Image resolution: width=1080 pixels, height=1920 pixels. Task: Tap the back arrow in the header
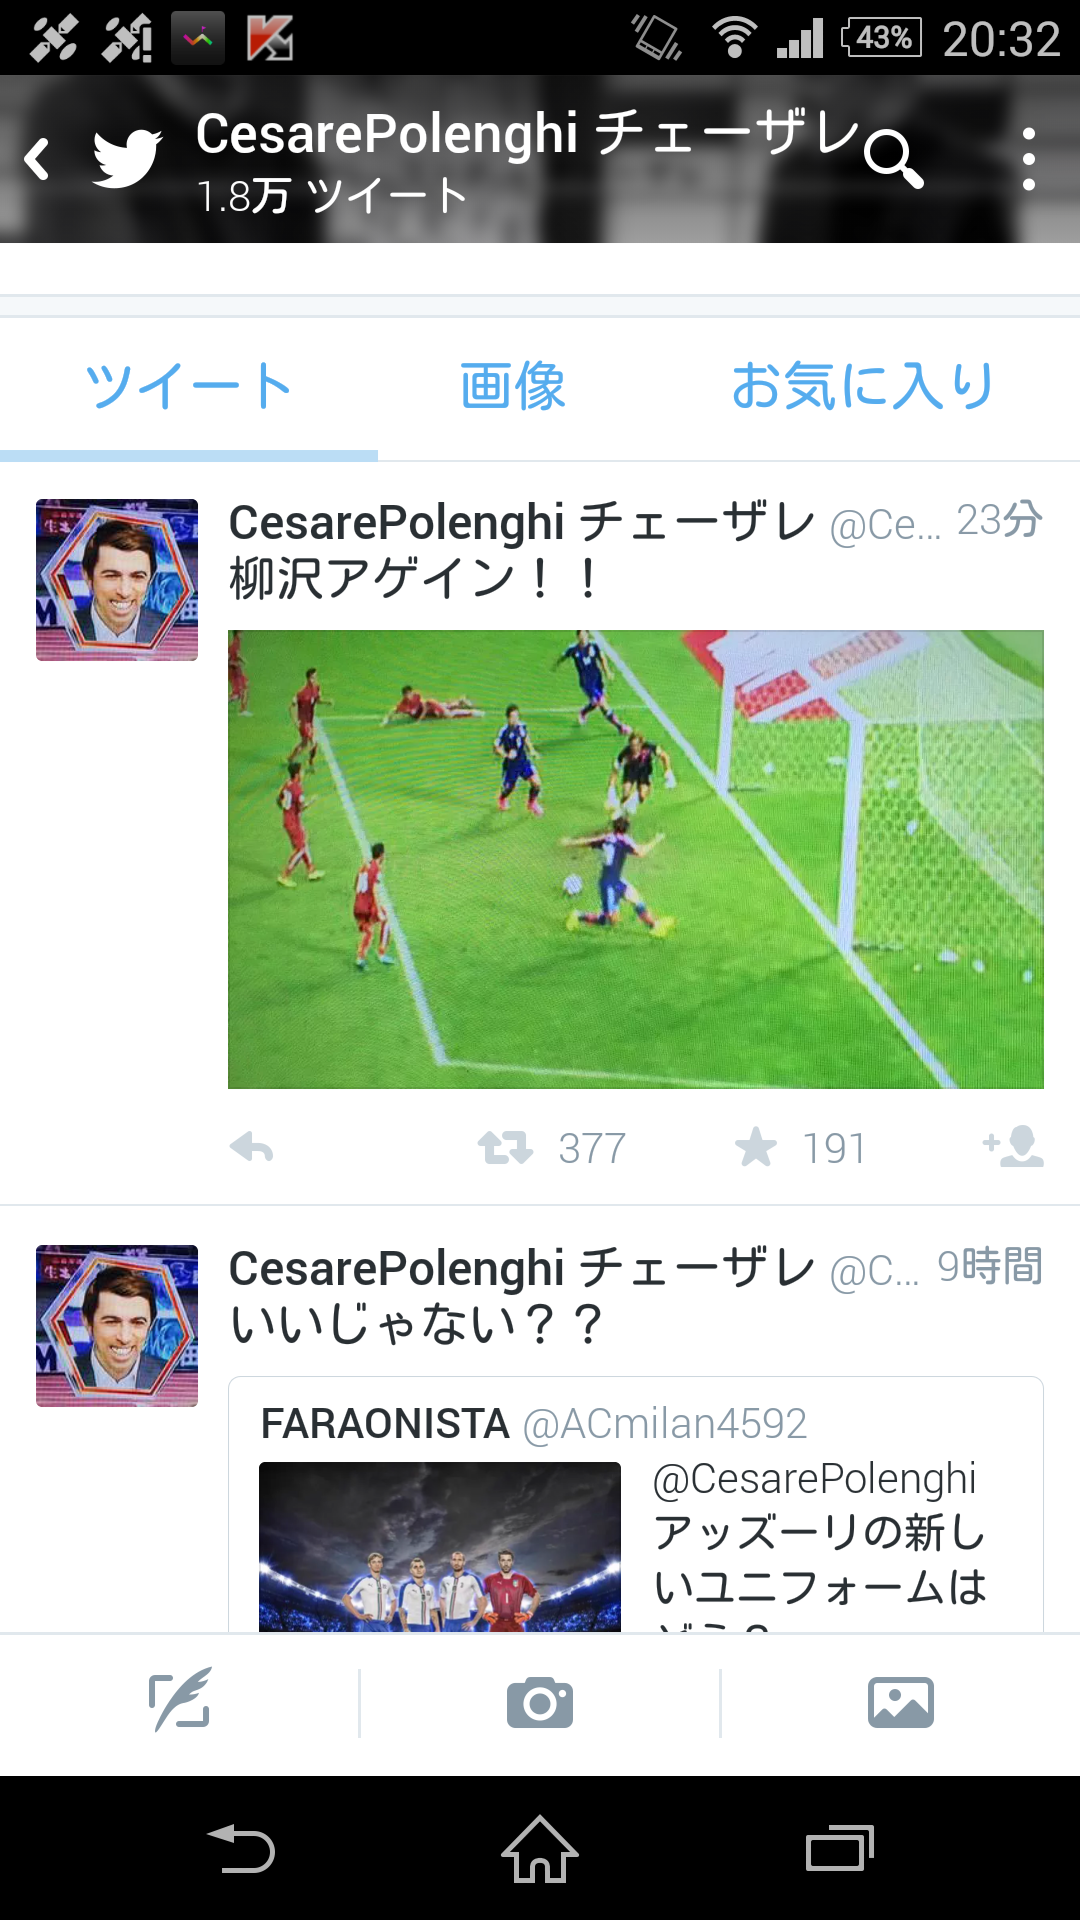pos(37,159)
